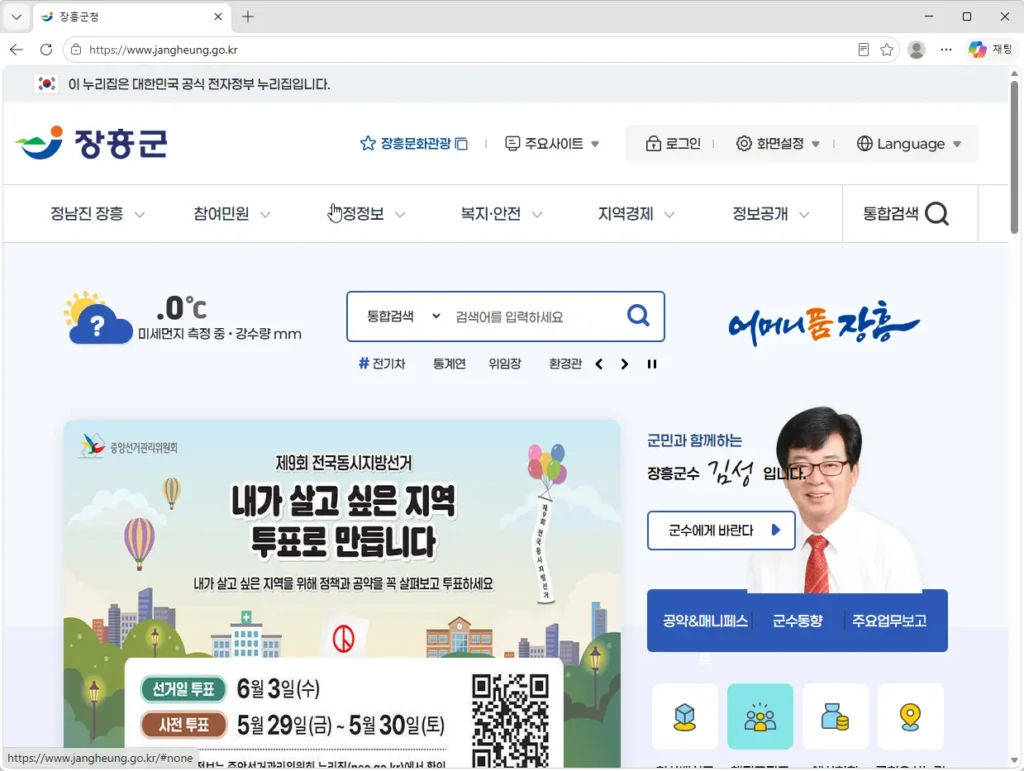Select 환경관 keyword tag
This screenshot has width=1024, height=771.
(x=565, y=364)
